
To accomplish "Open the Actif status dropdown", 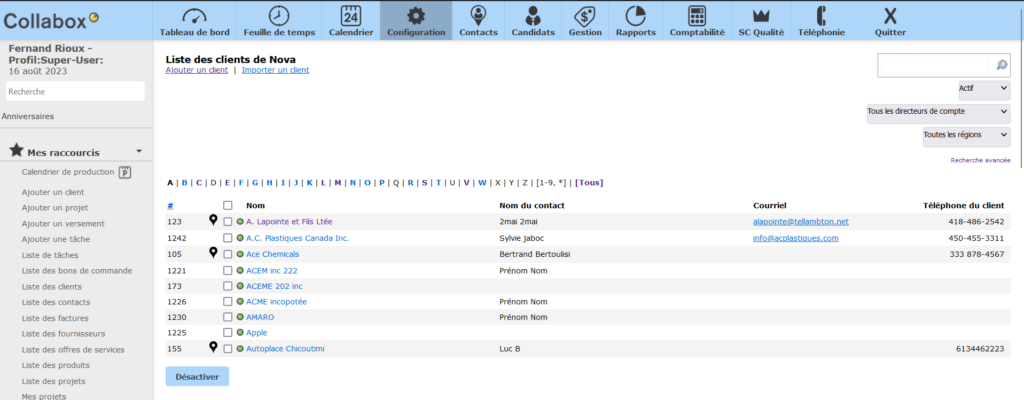I will pos(983,89).
